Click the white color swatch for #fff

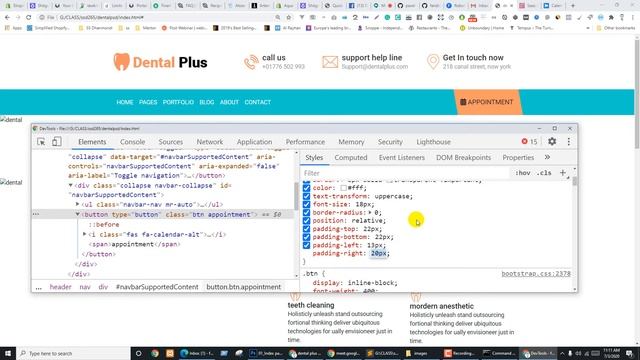(344, 188)
